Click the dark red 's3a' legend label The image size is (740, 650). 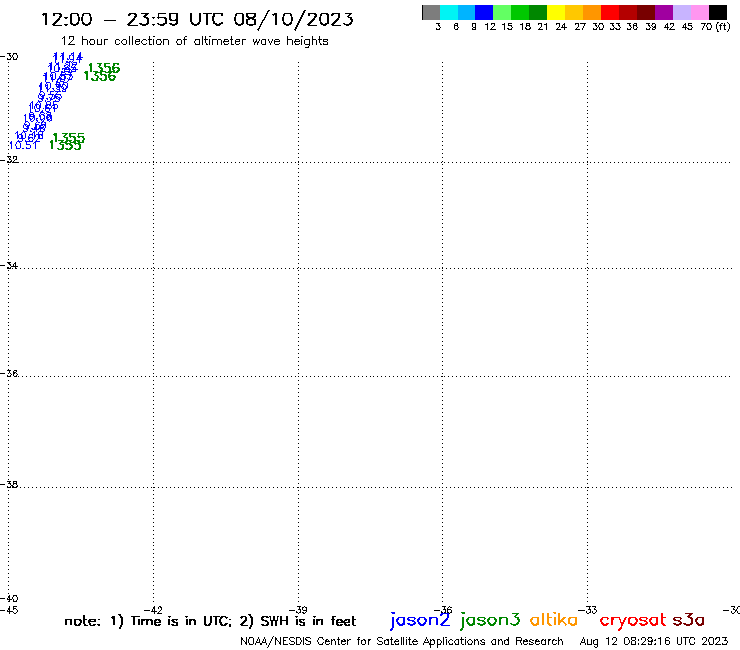point(689,620)
